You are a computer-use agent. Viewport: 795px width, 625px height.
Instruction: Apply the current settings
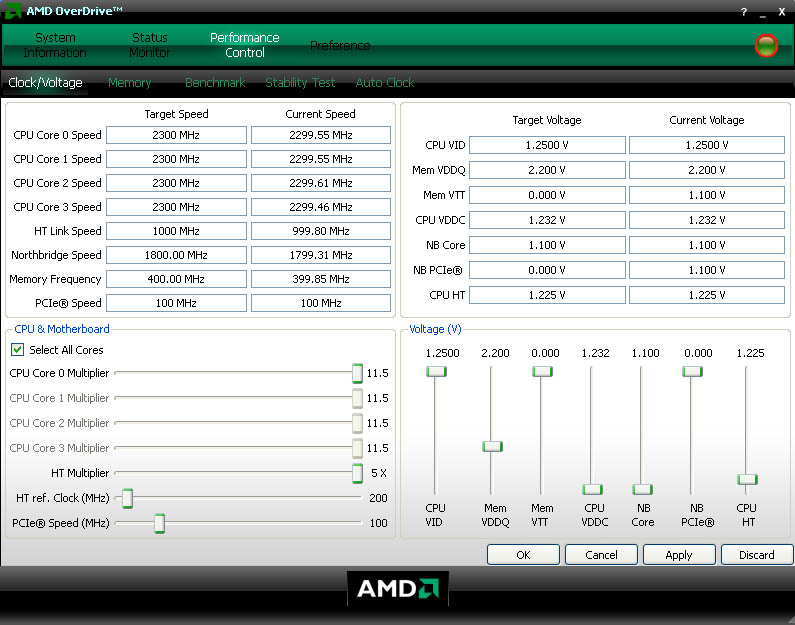679,555
